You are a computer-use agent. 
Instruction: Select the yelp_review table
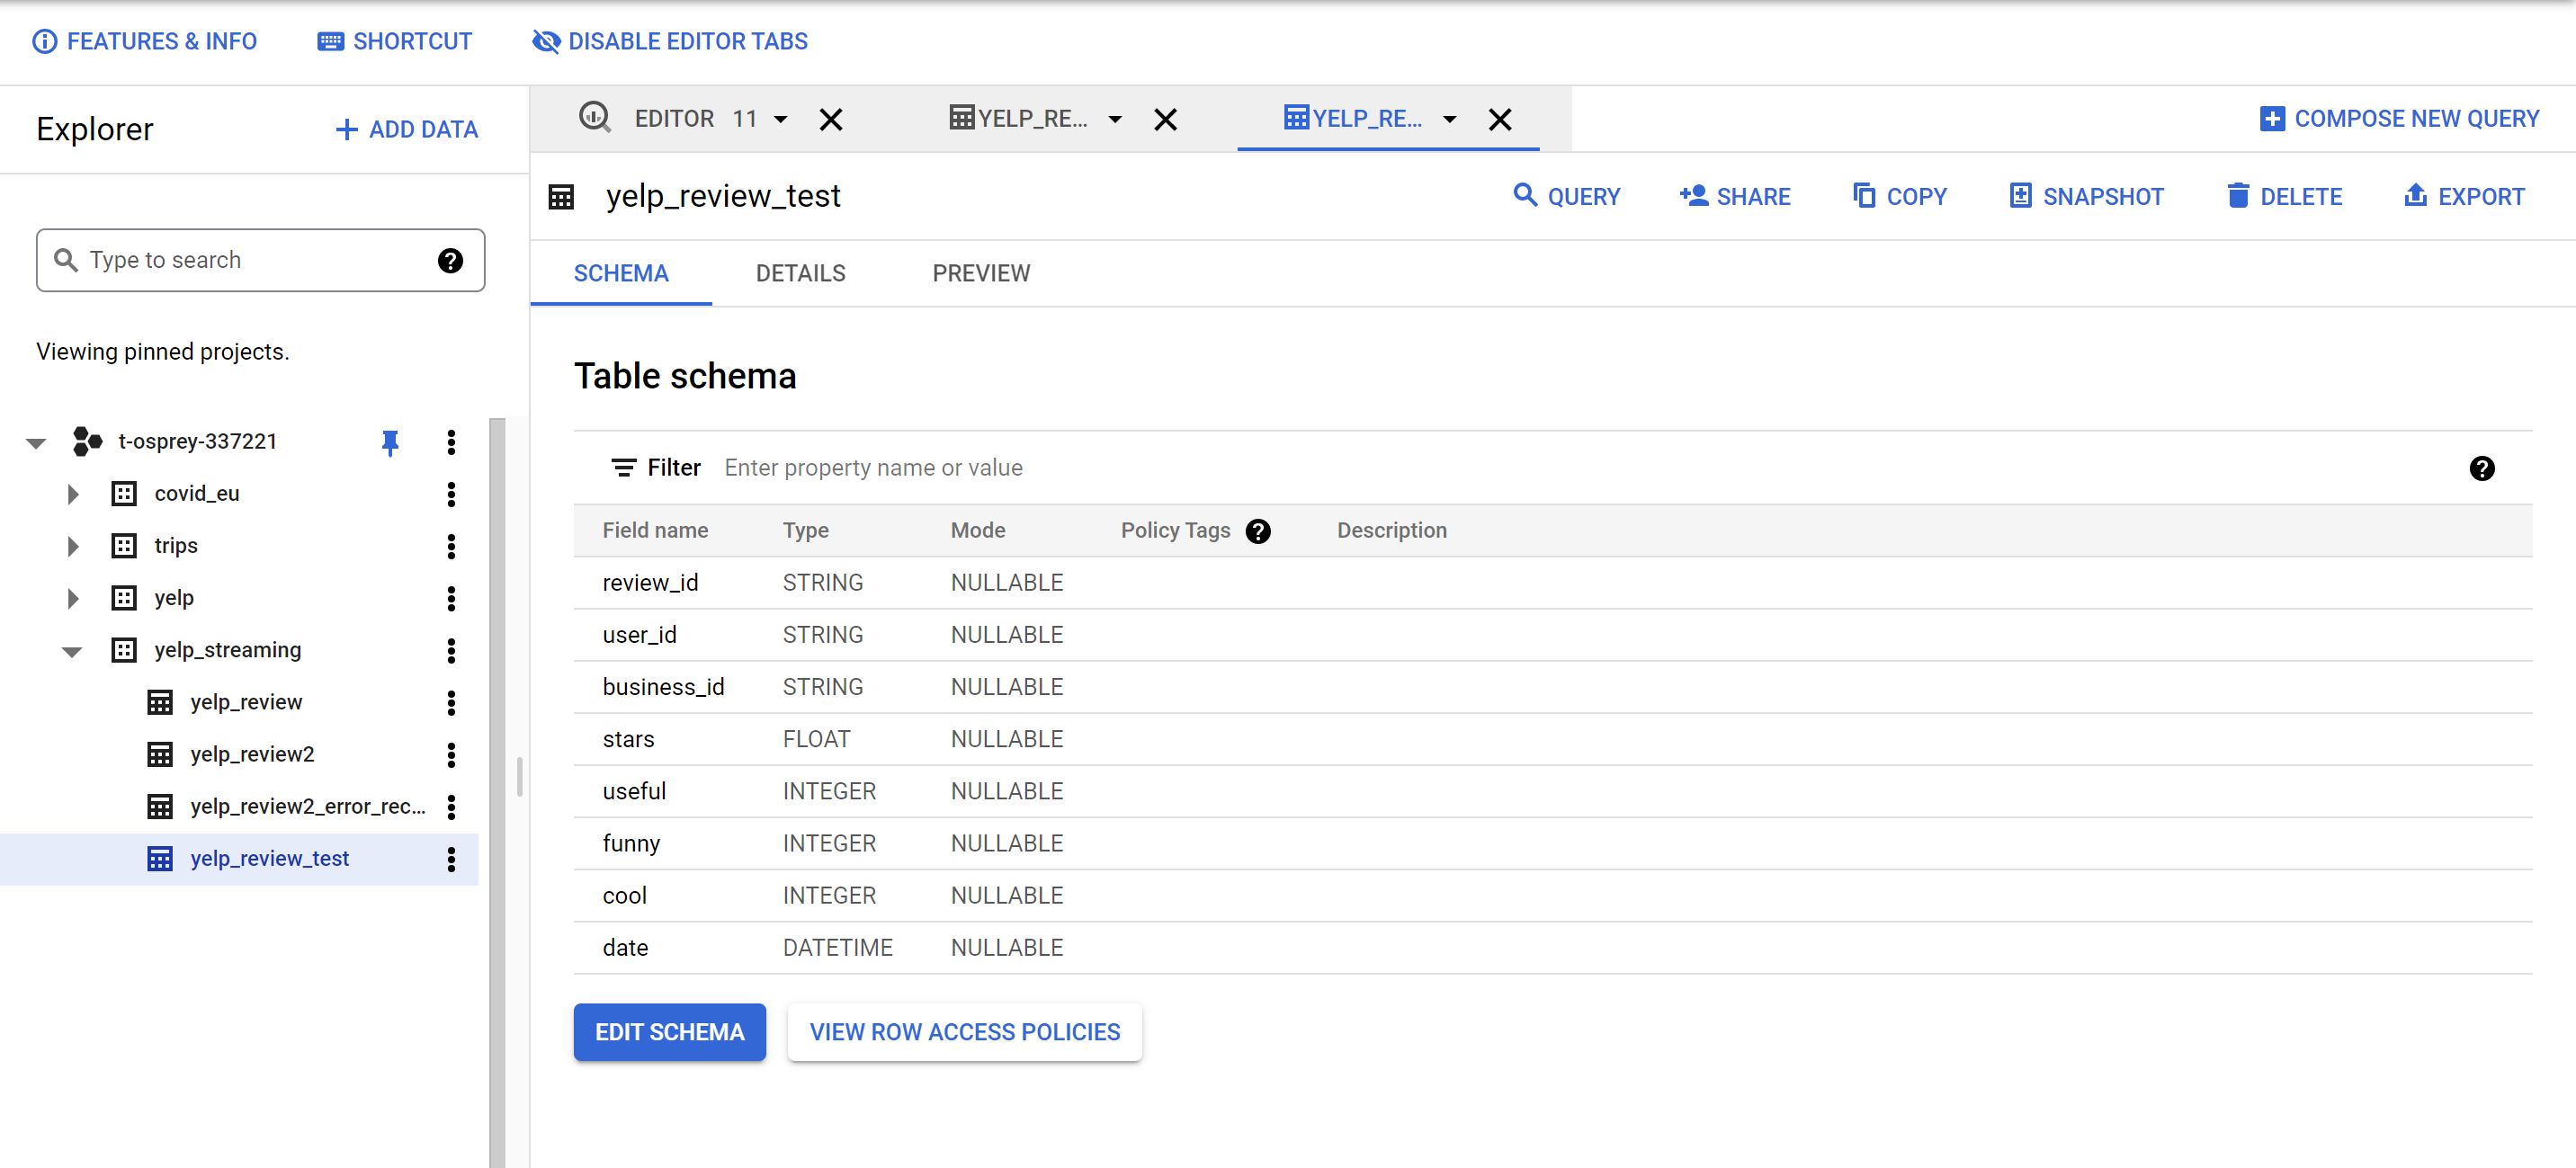pyautogui.click(x=246, y=702)
